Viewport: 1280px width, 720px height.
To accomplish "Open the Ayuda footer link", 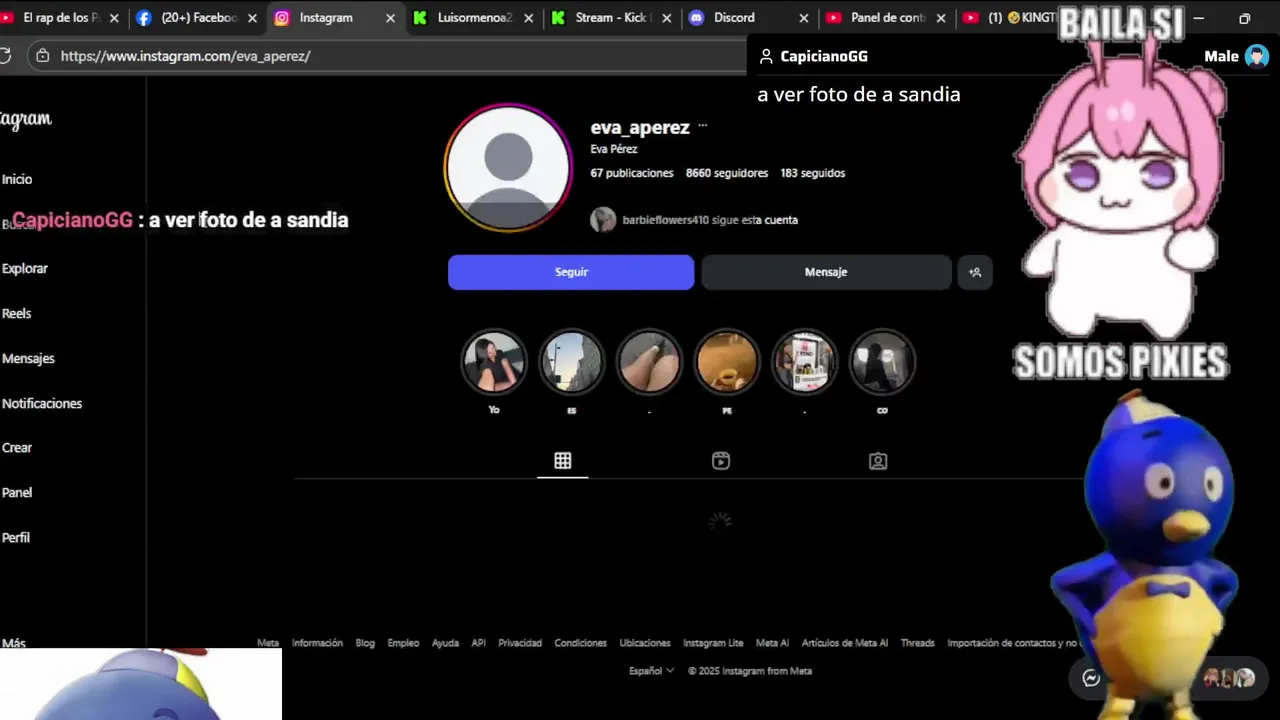I will 445,643.
